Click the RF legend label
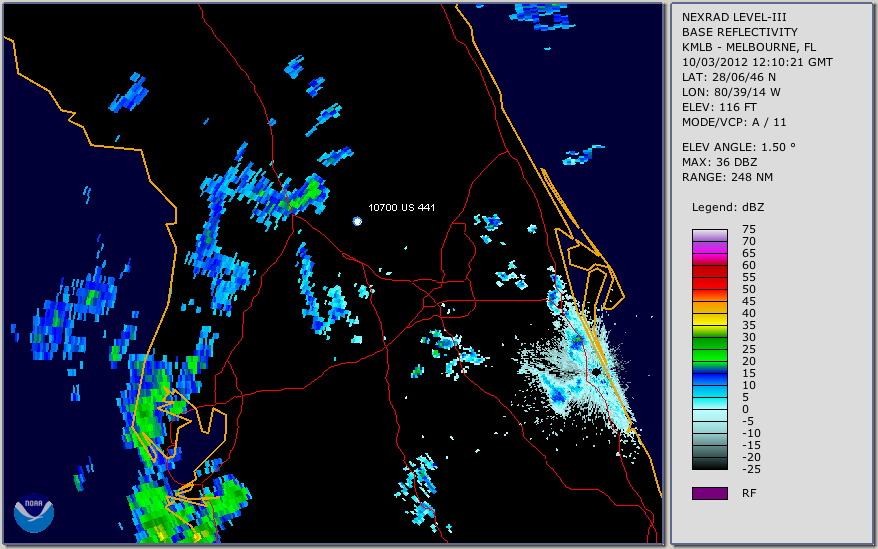 749,493
